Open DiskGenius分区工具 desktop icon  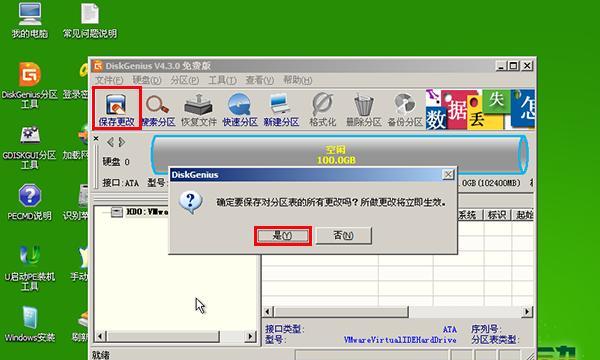point(29,85)
